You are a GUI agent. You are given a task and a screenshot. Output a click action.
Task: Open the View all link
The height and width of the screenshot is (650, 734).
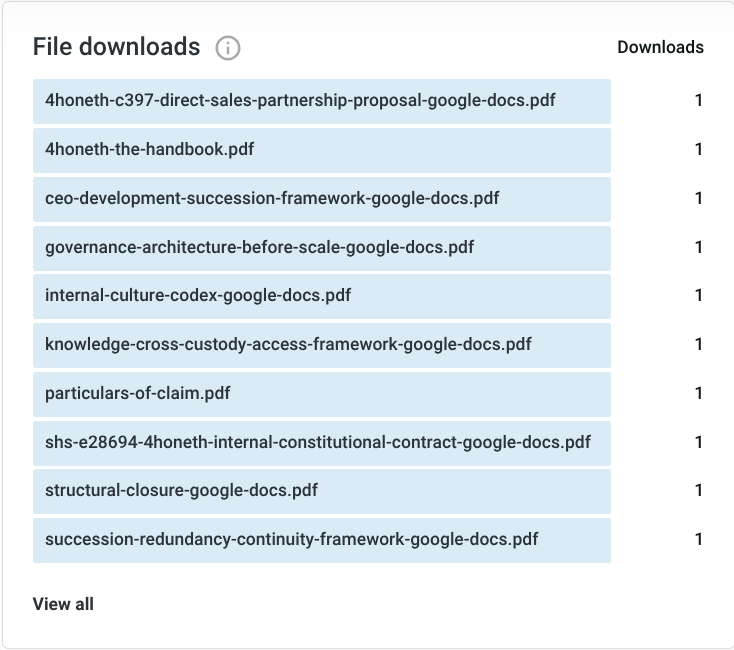point(63,604)
